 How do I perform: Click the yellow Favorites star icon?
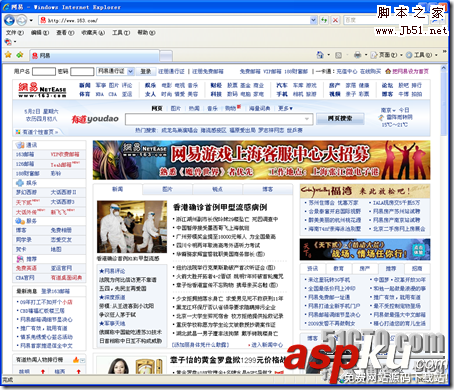(8, 55)
